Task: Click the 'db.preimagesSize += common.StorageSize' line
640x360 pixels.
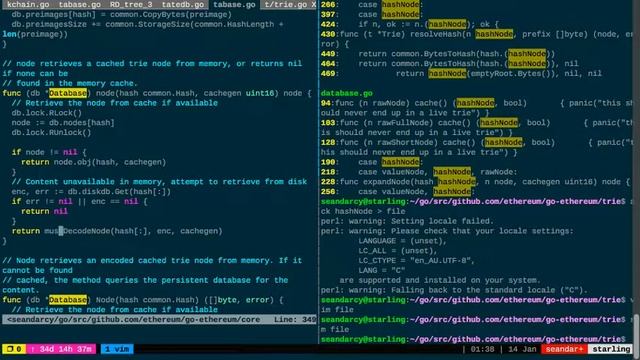Action: point(147,24)
